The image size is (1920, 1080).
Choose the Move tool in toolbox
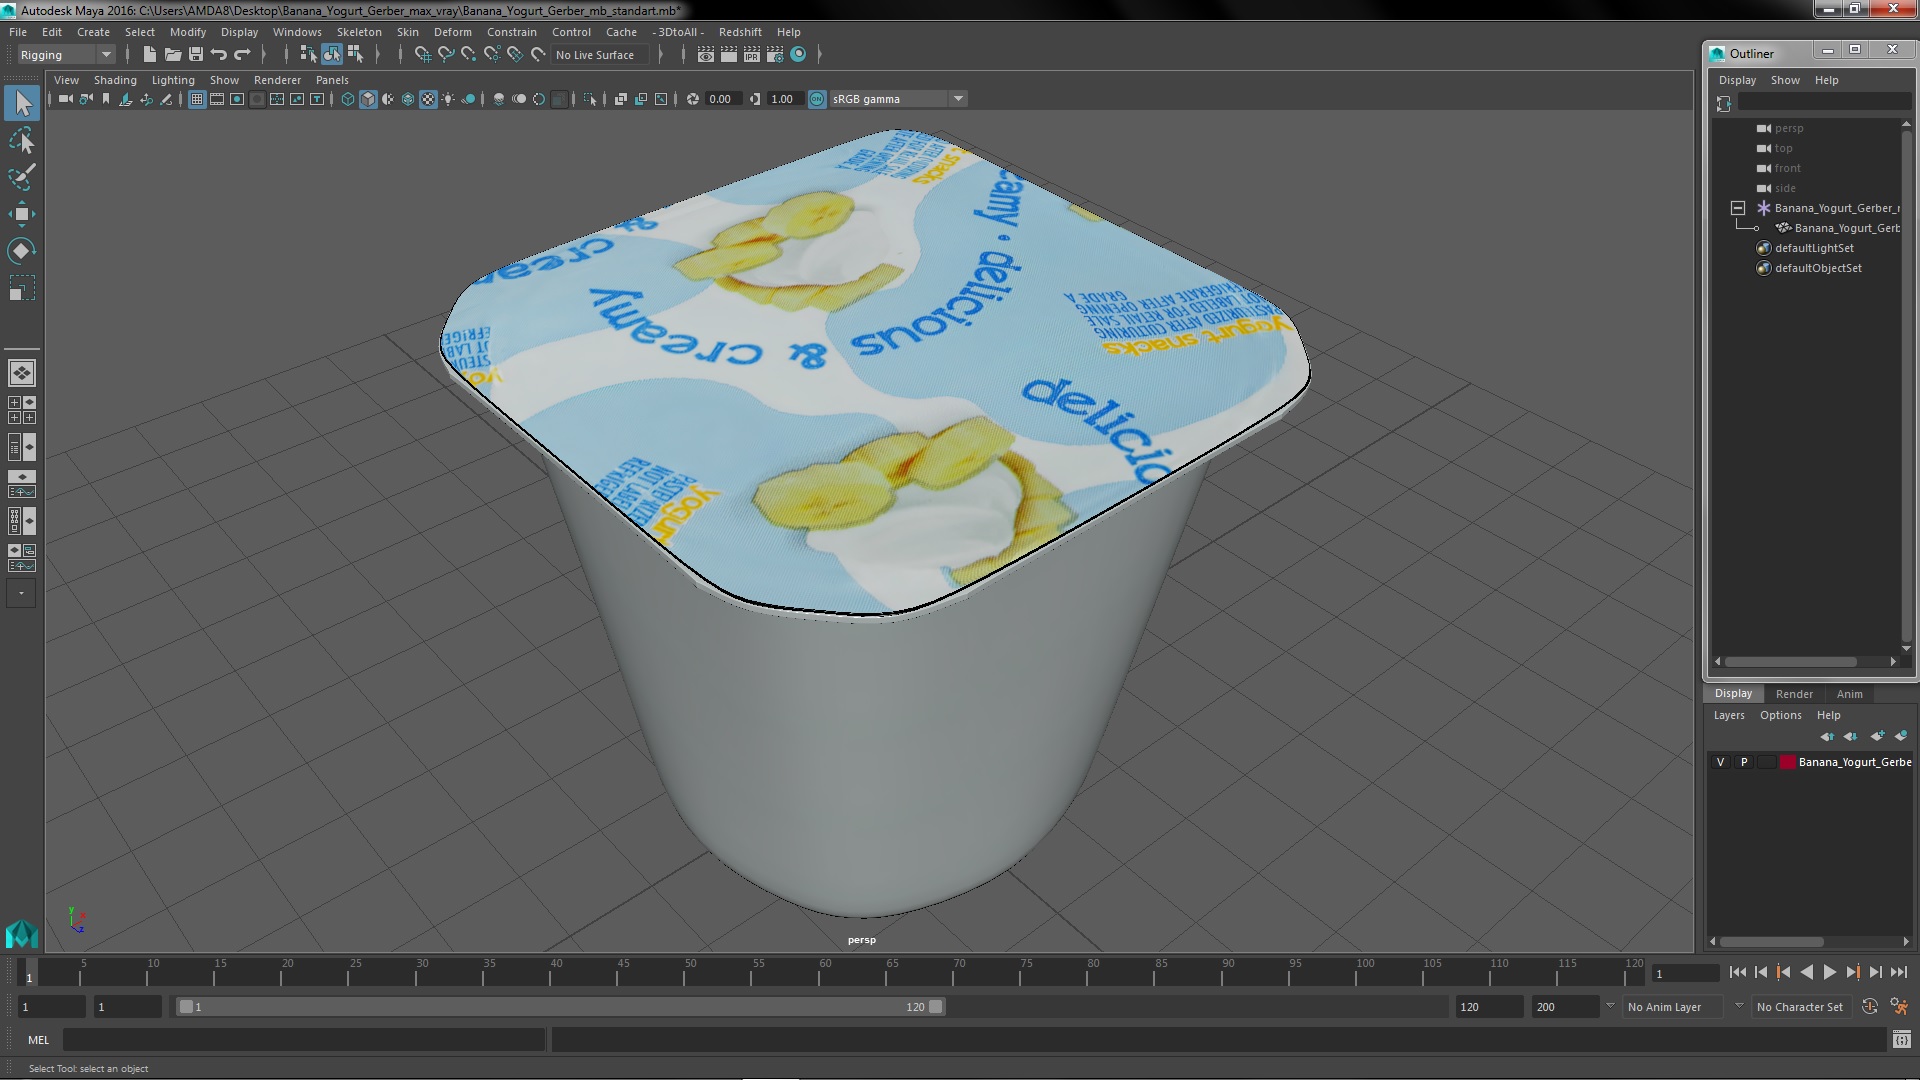tap(22, 214)
